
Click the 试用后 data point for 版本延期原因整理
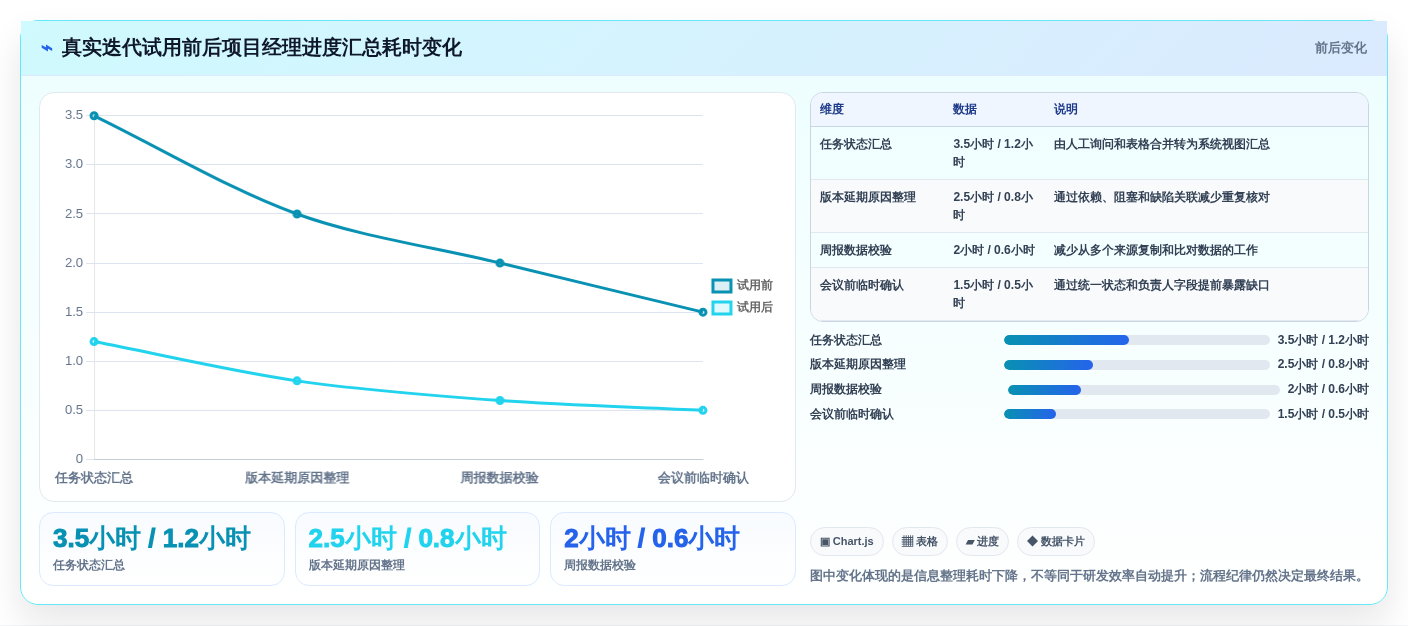pyautogui.click(x=297, y=381)
